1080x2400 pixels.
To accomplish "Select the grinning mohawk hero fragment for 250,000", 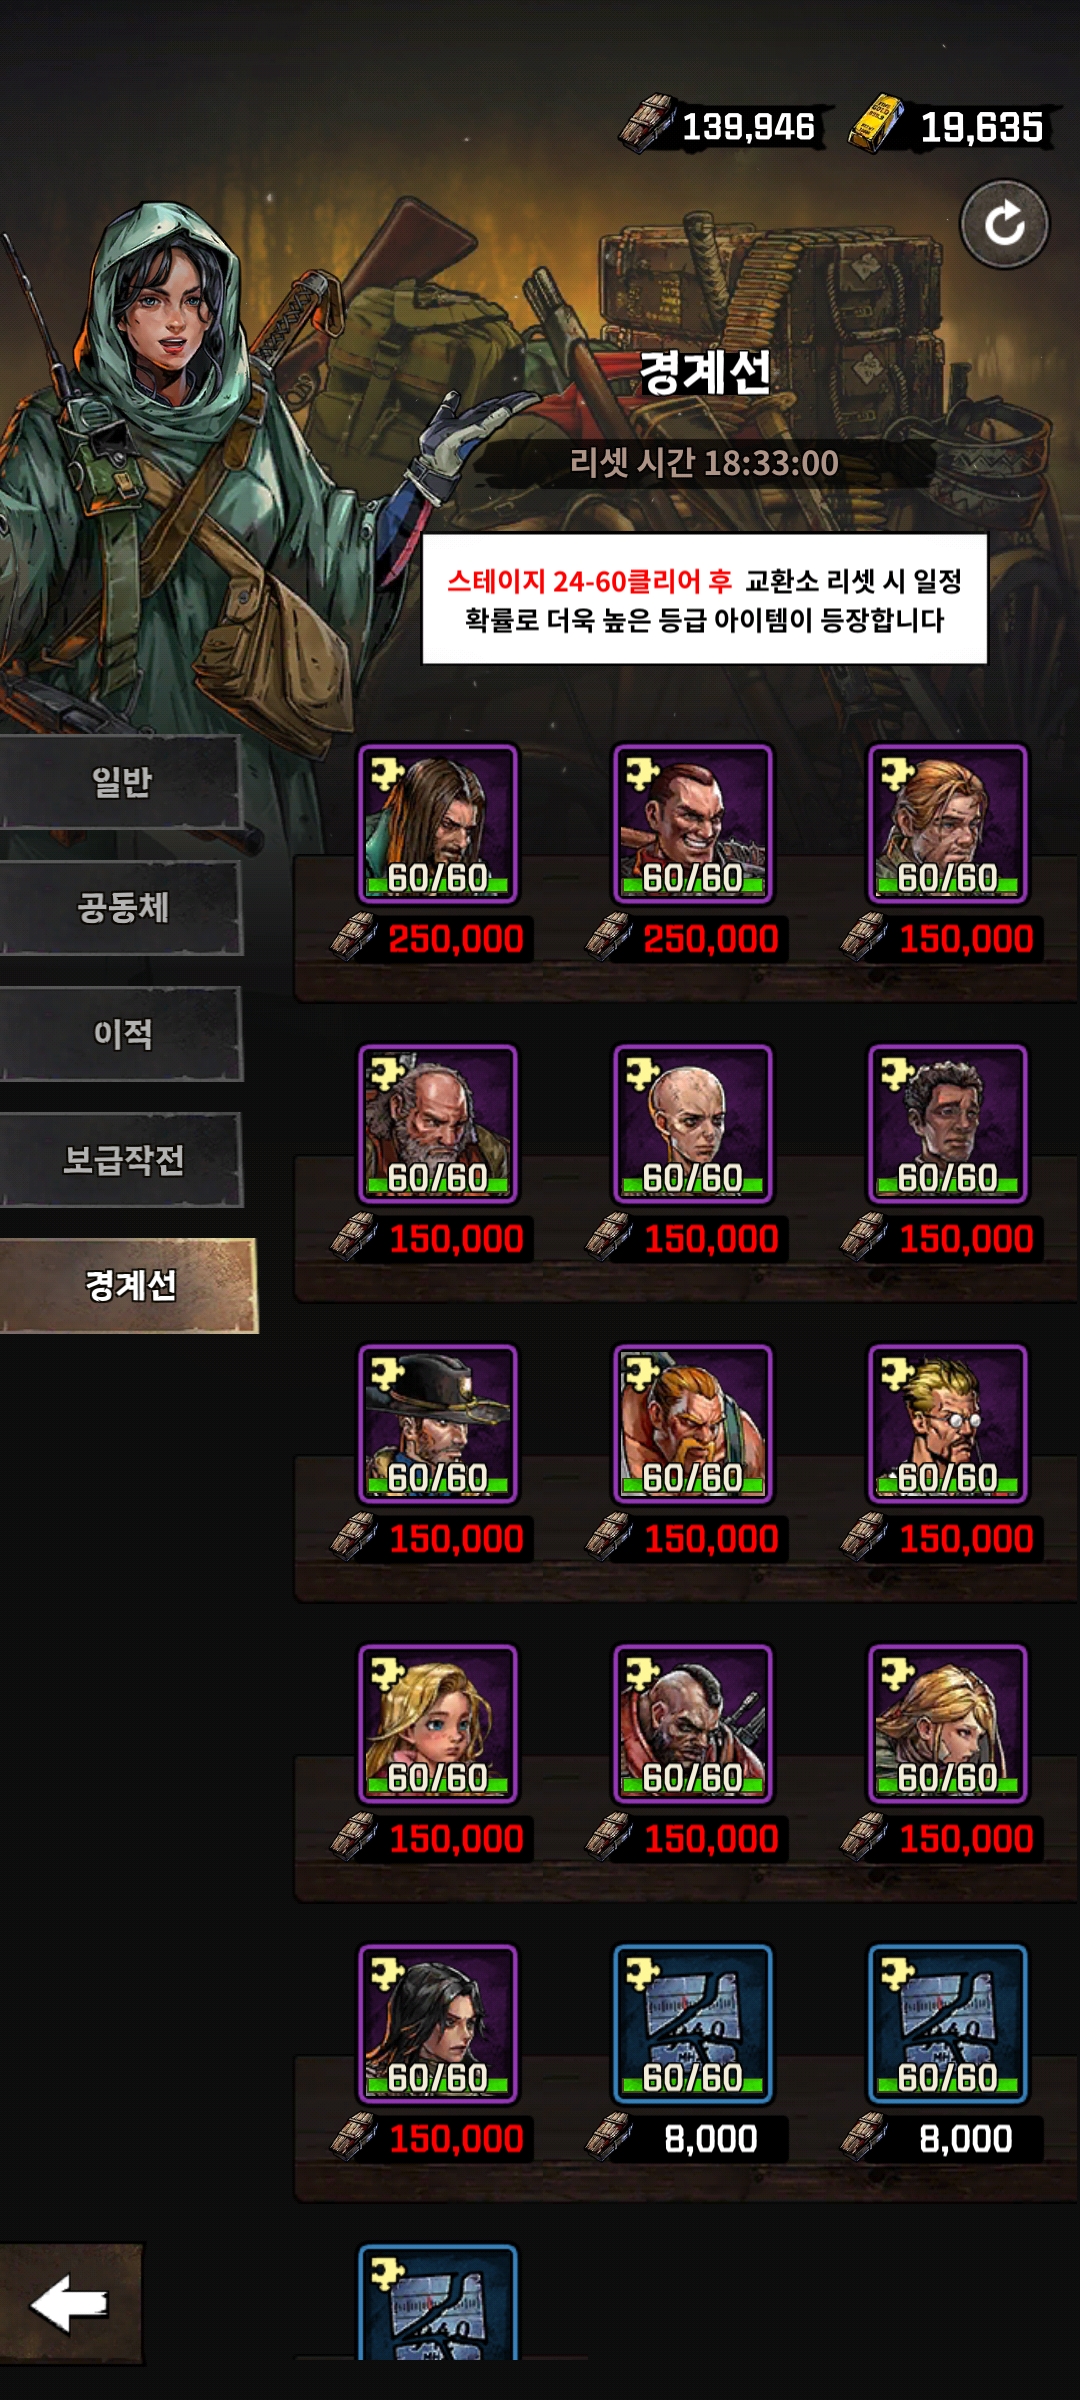I will 693,824.
